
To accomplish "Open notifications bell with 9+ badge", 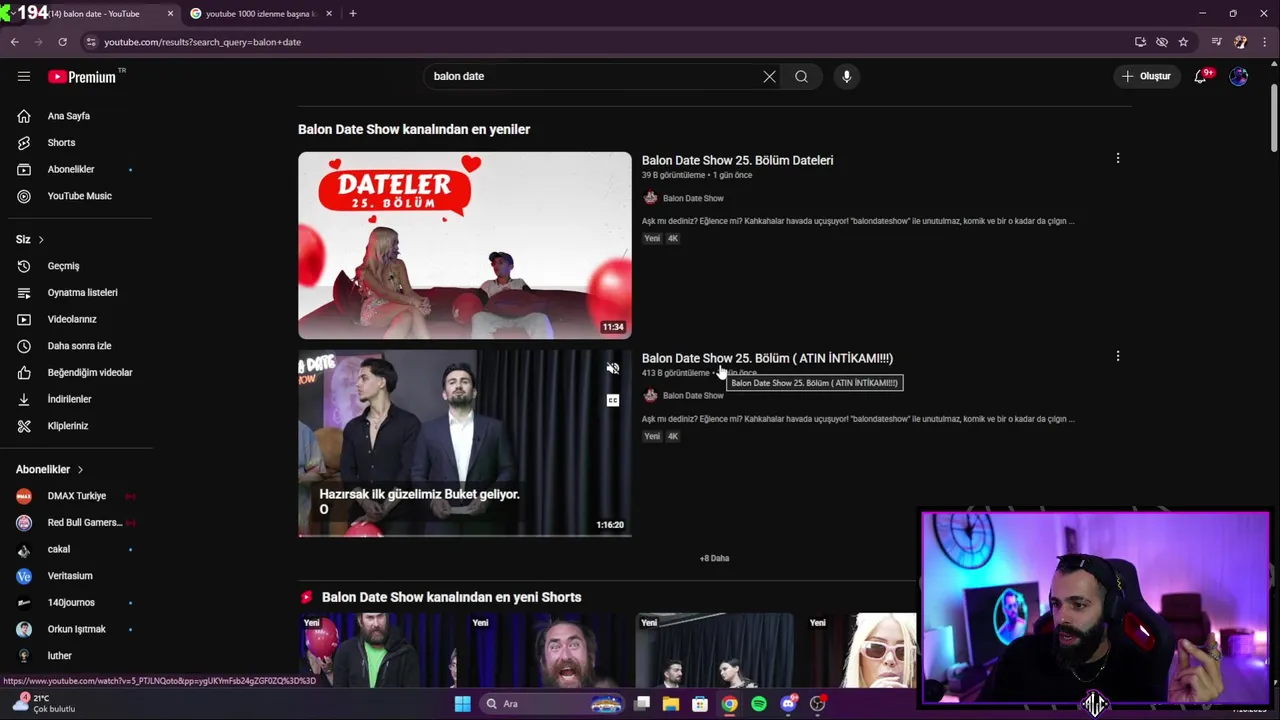I will pyautogui.click(x=1201, y=76).
